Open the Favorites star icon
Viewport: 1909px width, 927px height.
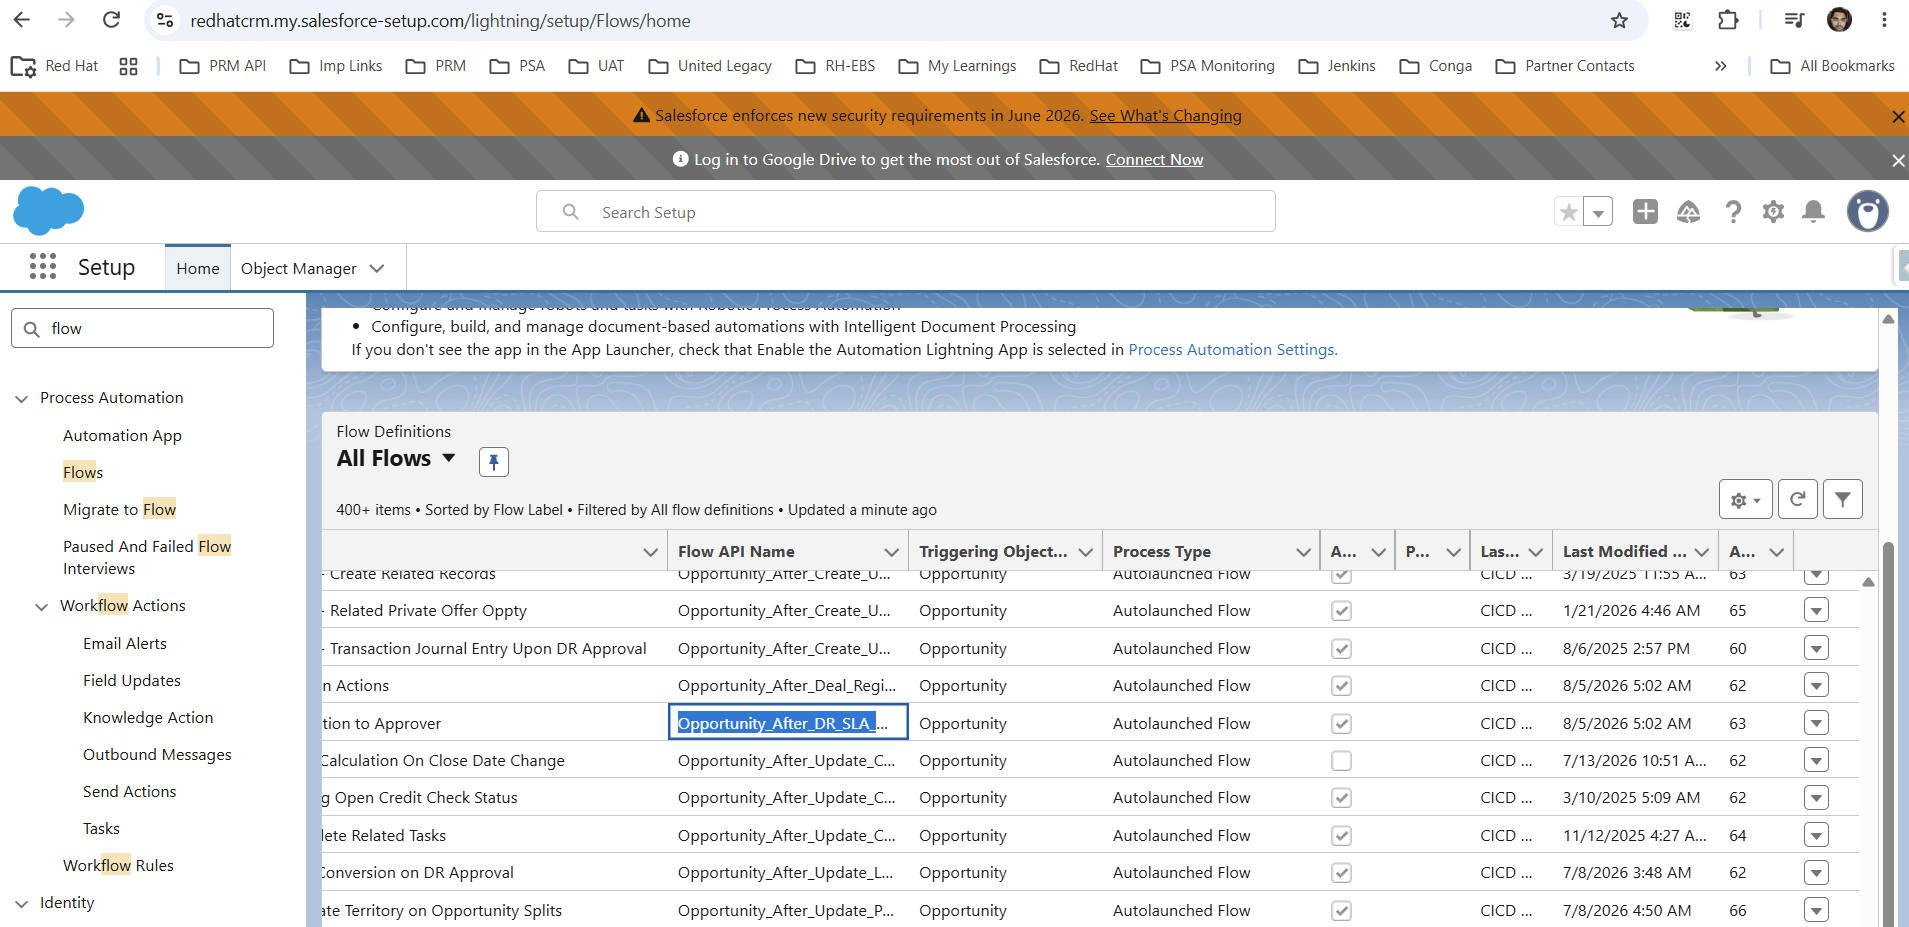1569,212
